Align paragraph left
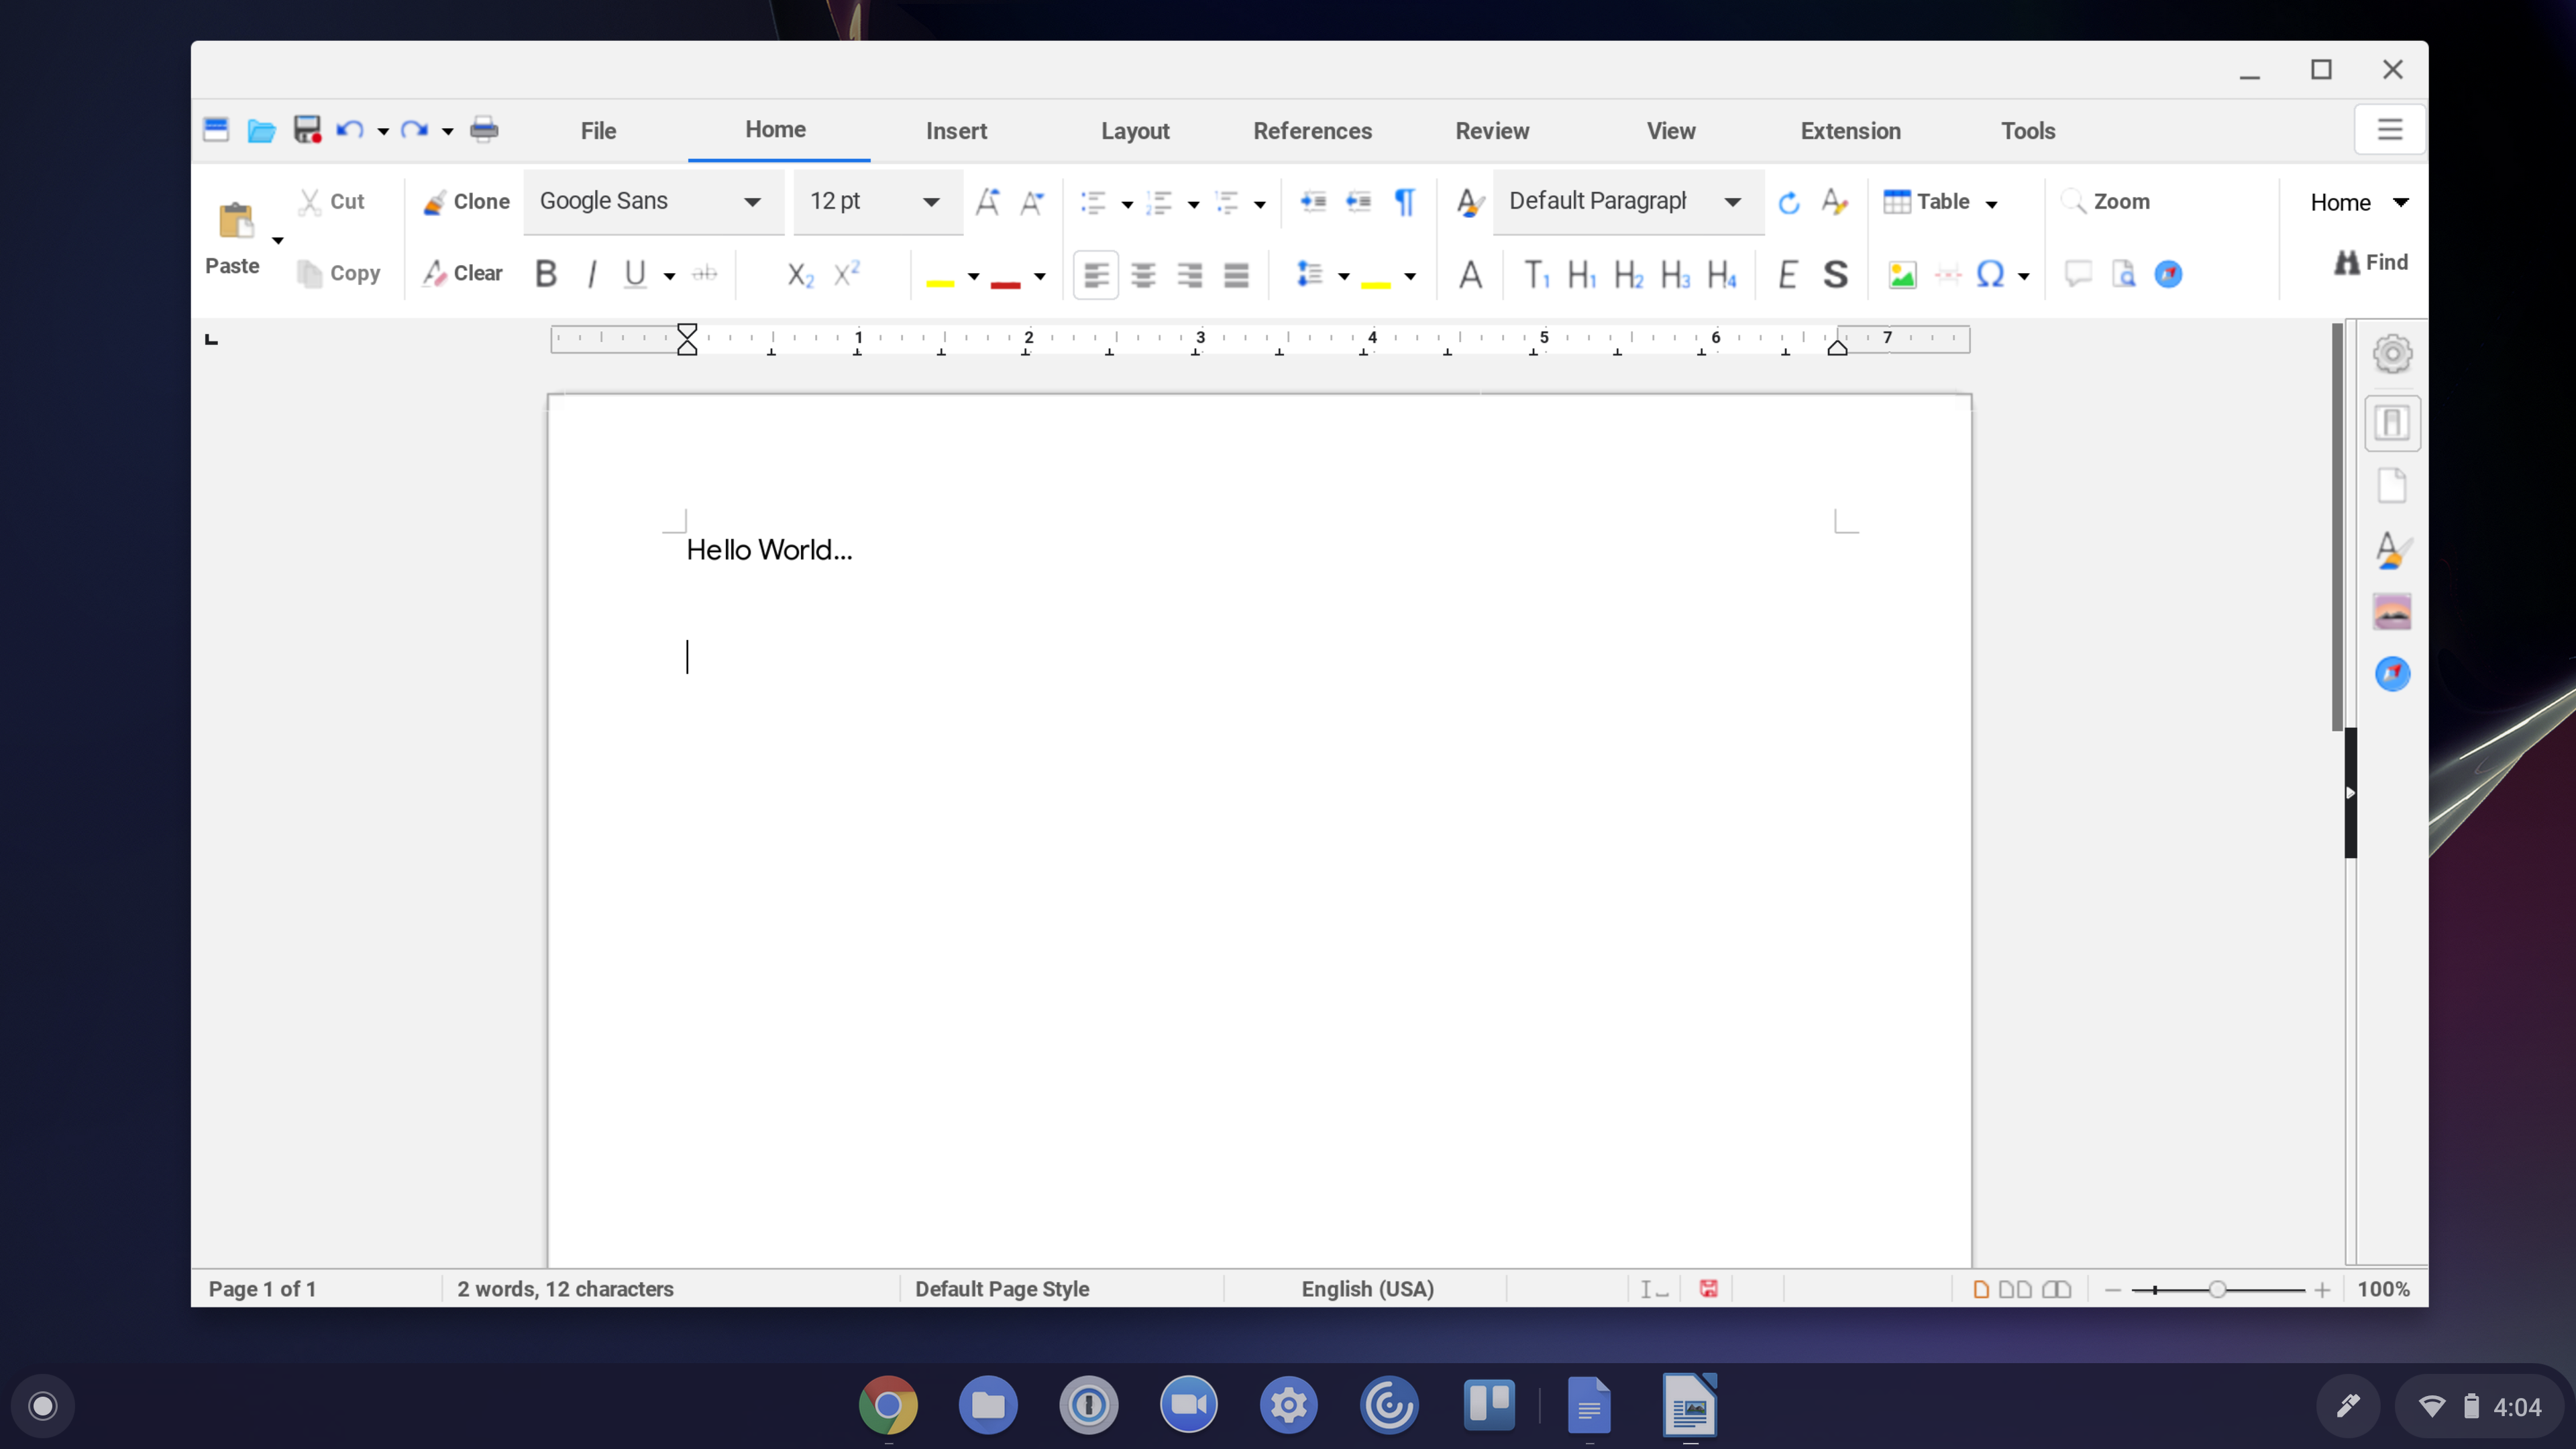 1096,274
